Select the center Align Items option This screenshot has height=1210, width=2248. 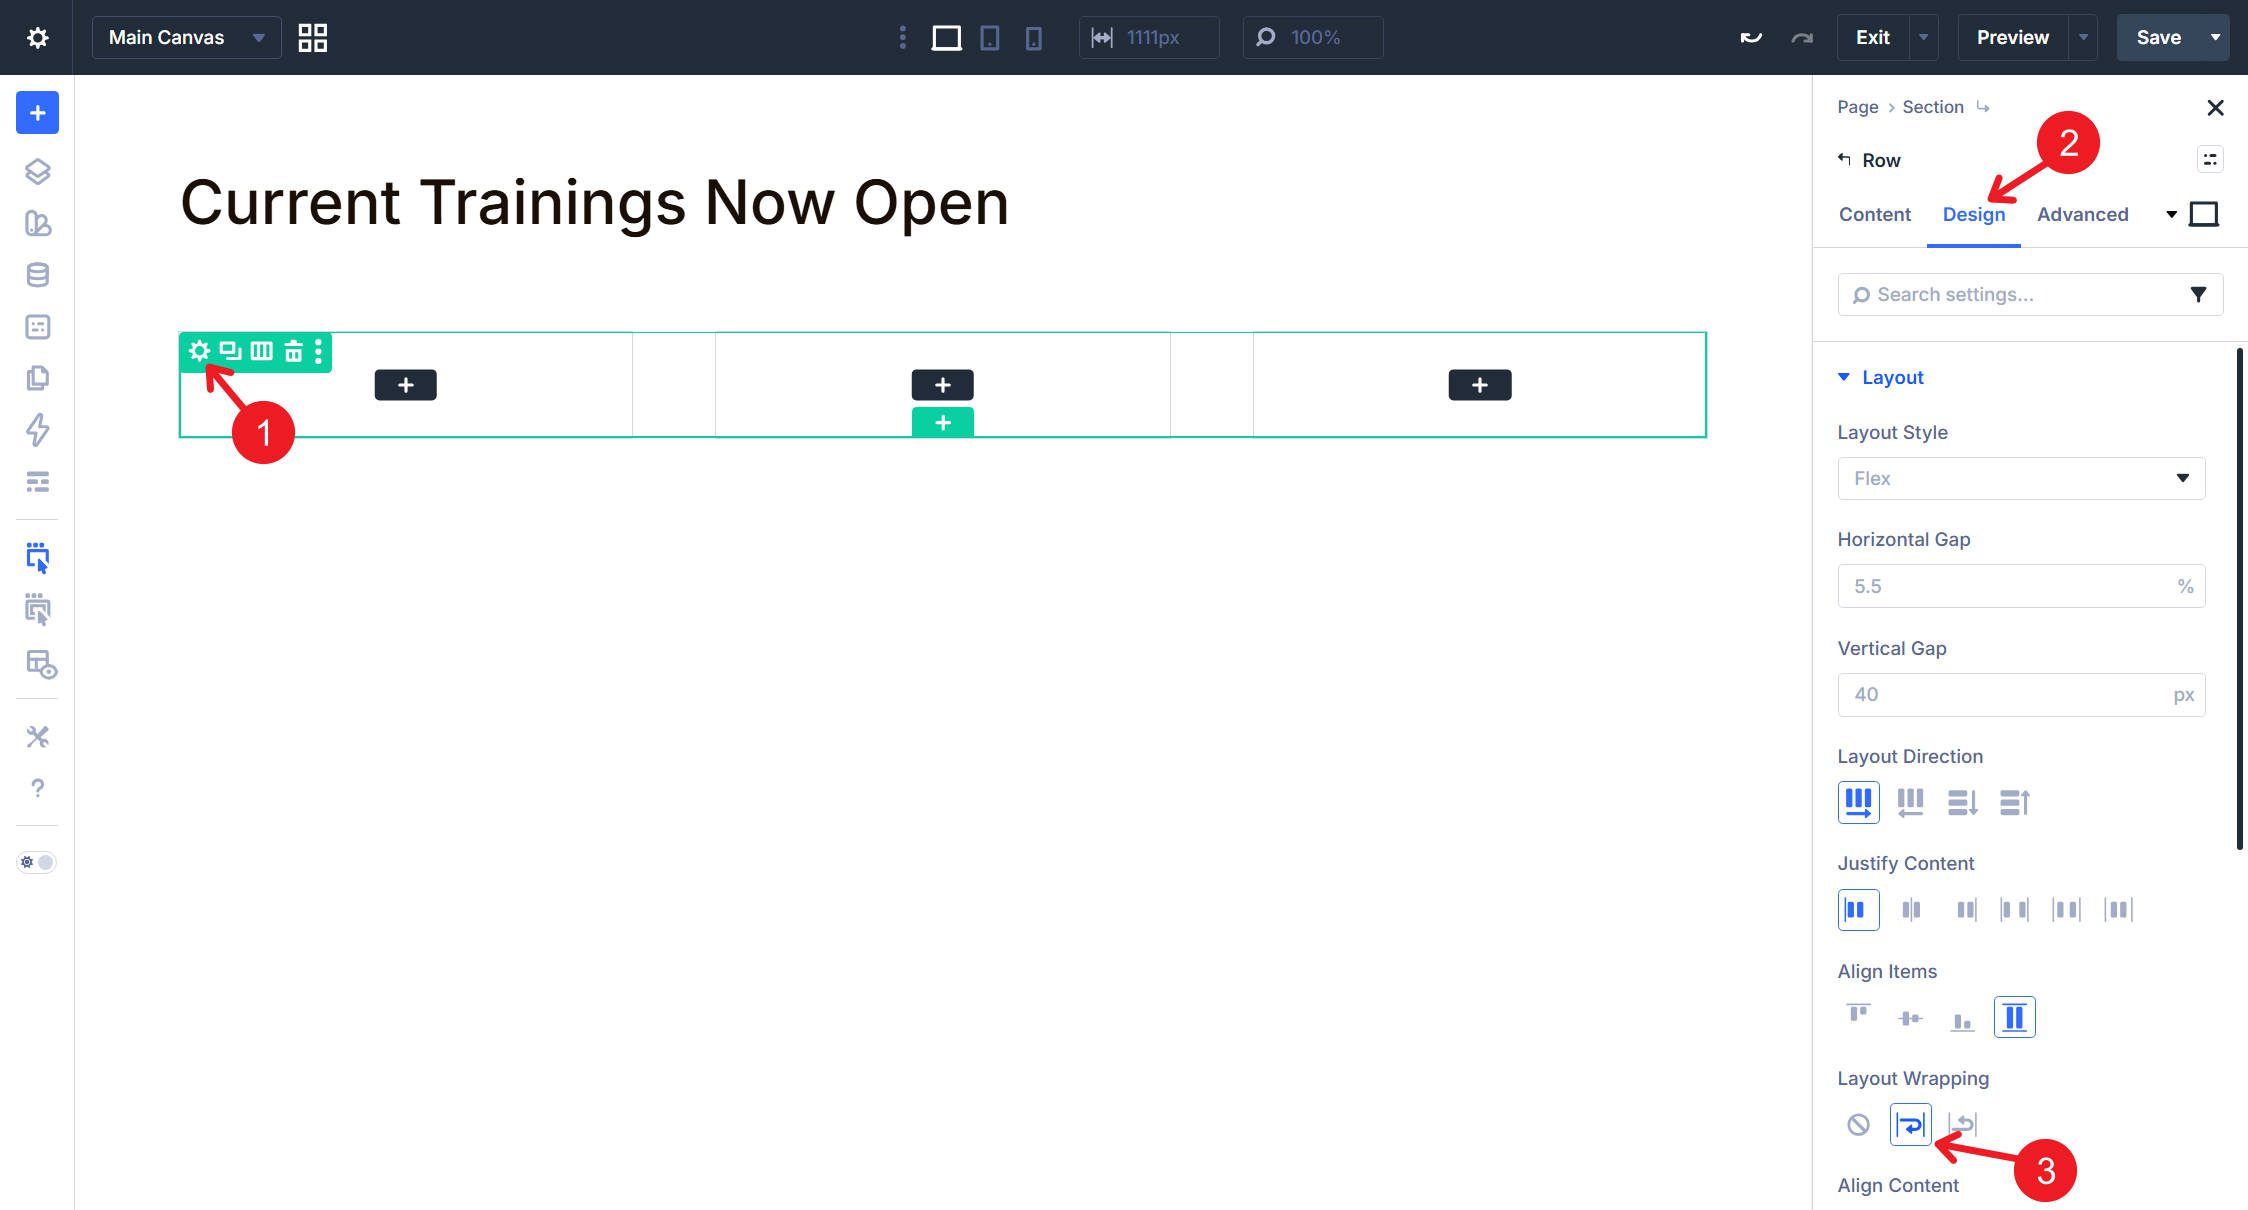(x=1910, y=1017)
